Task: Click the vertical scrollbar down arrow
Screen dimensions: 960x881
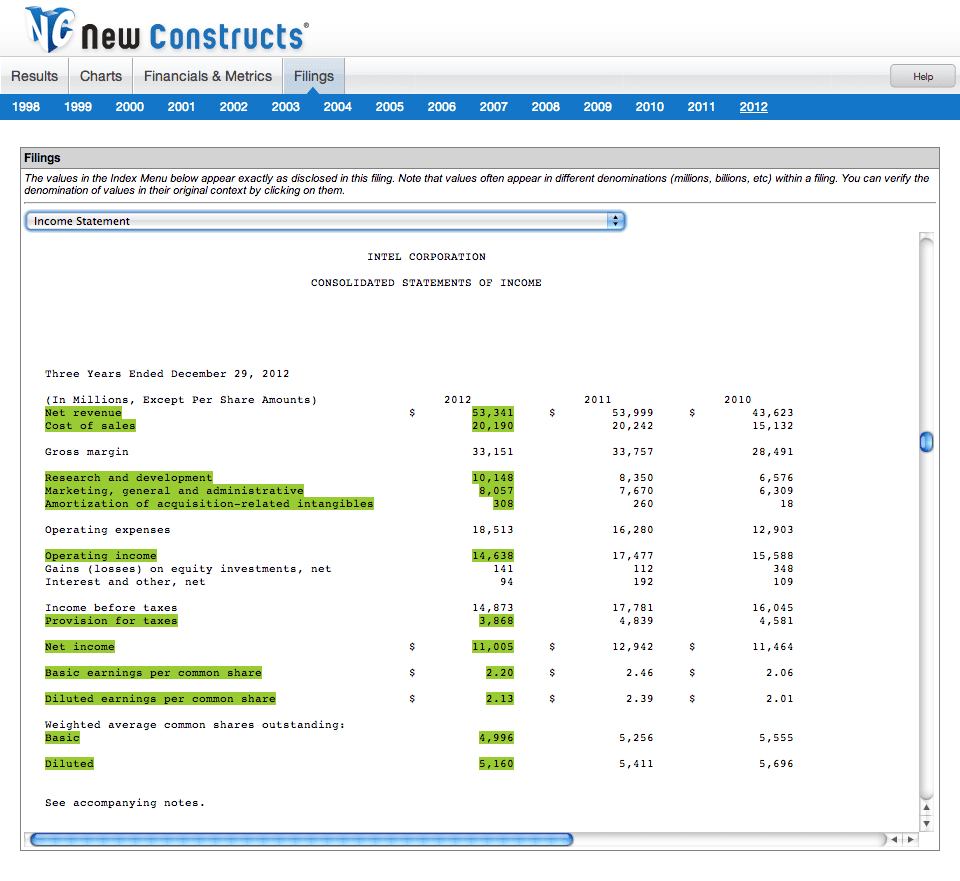Action: 926,823
